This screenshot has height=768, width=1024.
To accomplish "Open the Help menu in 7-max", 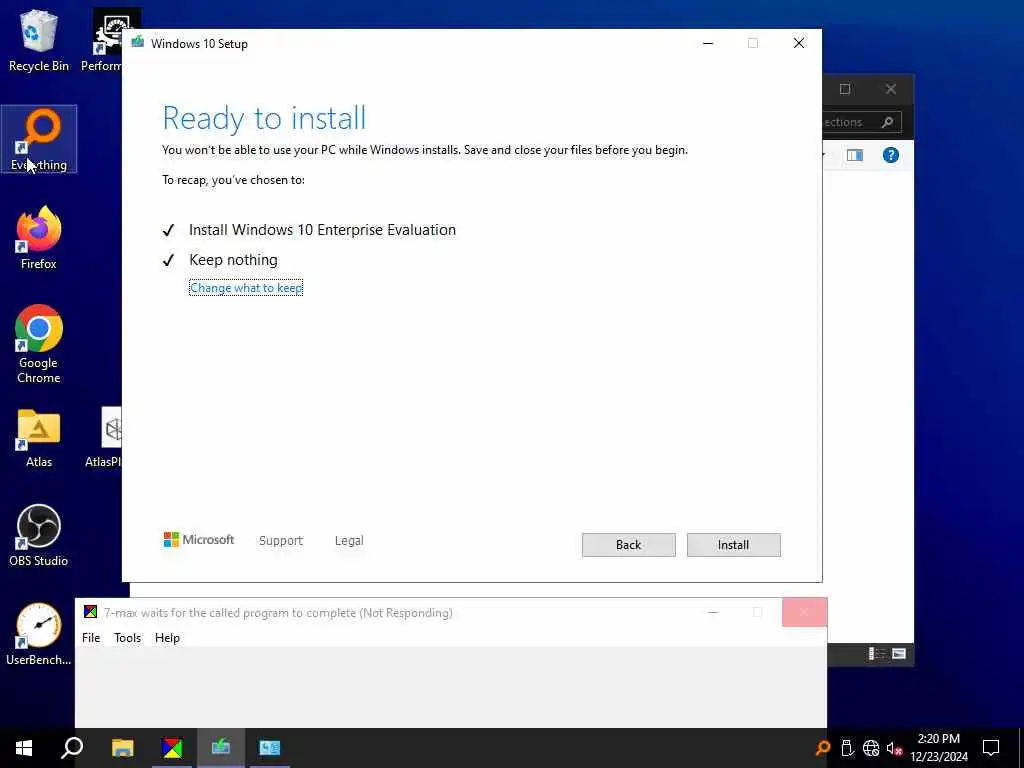I will [167, 638].
